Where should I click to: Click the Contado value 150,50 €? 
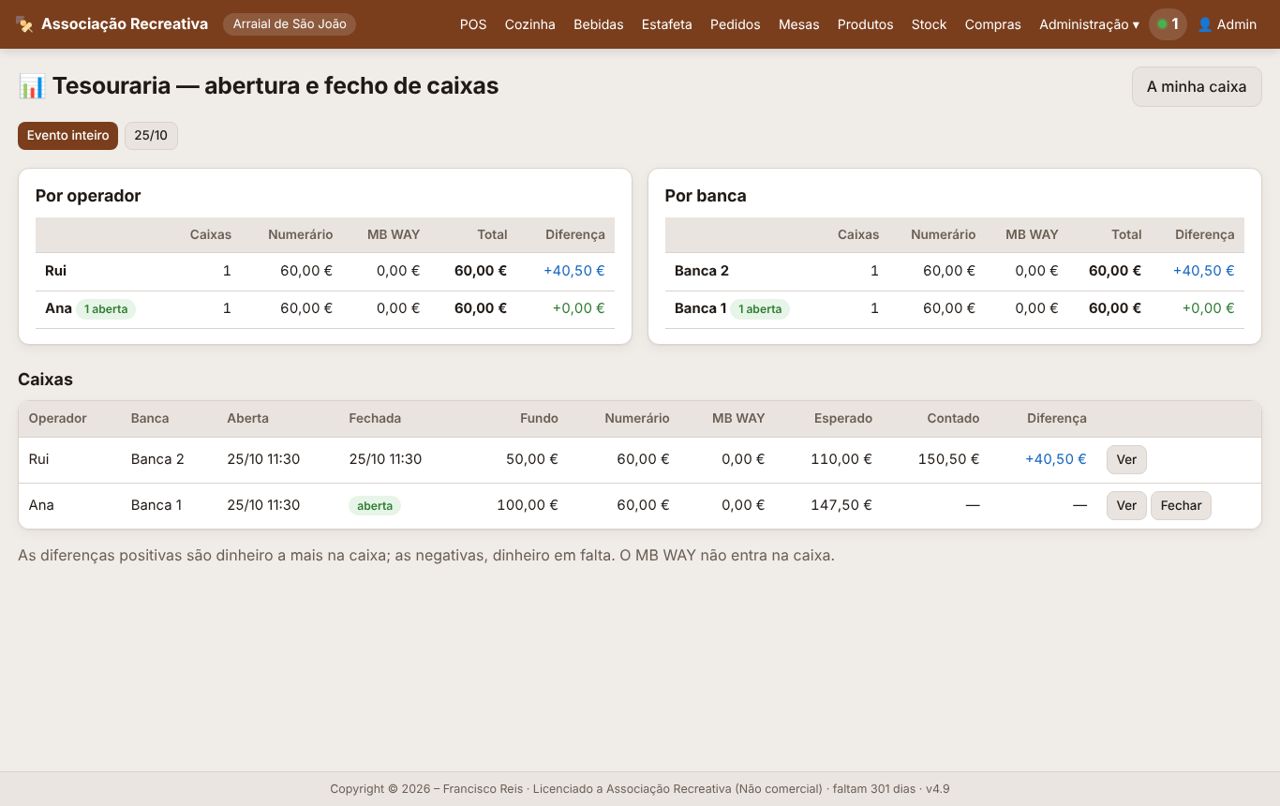[x=949, y=459]
